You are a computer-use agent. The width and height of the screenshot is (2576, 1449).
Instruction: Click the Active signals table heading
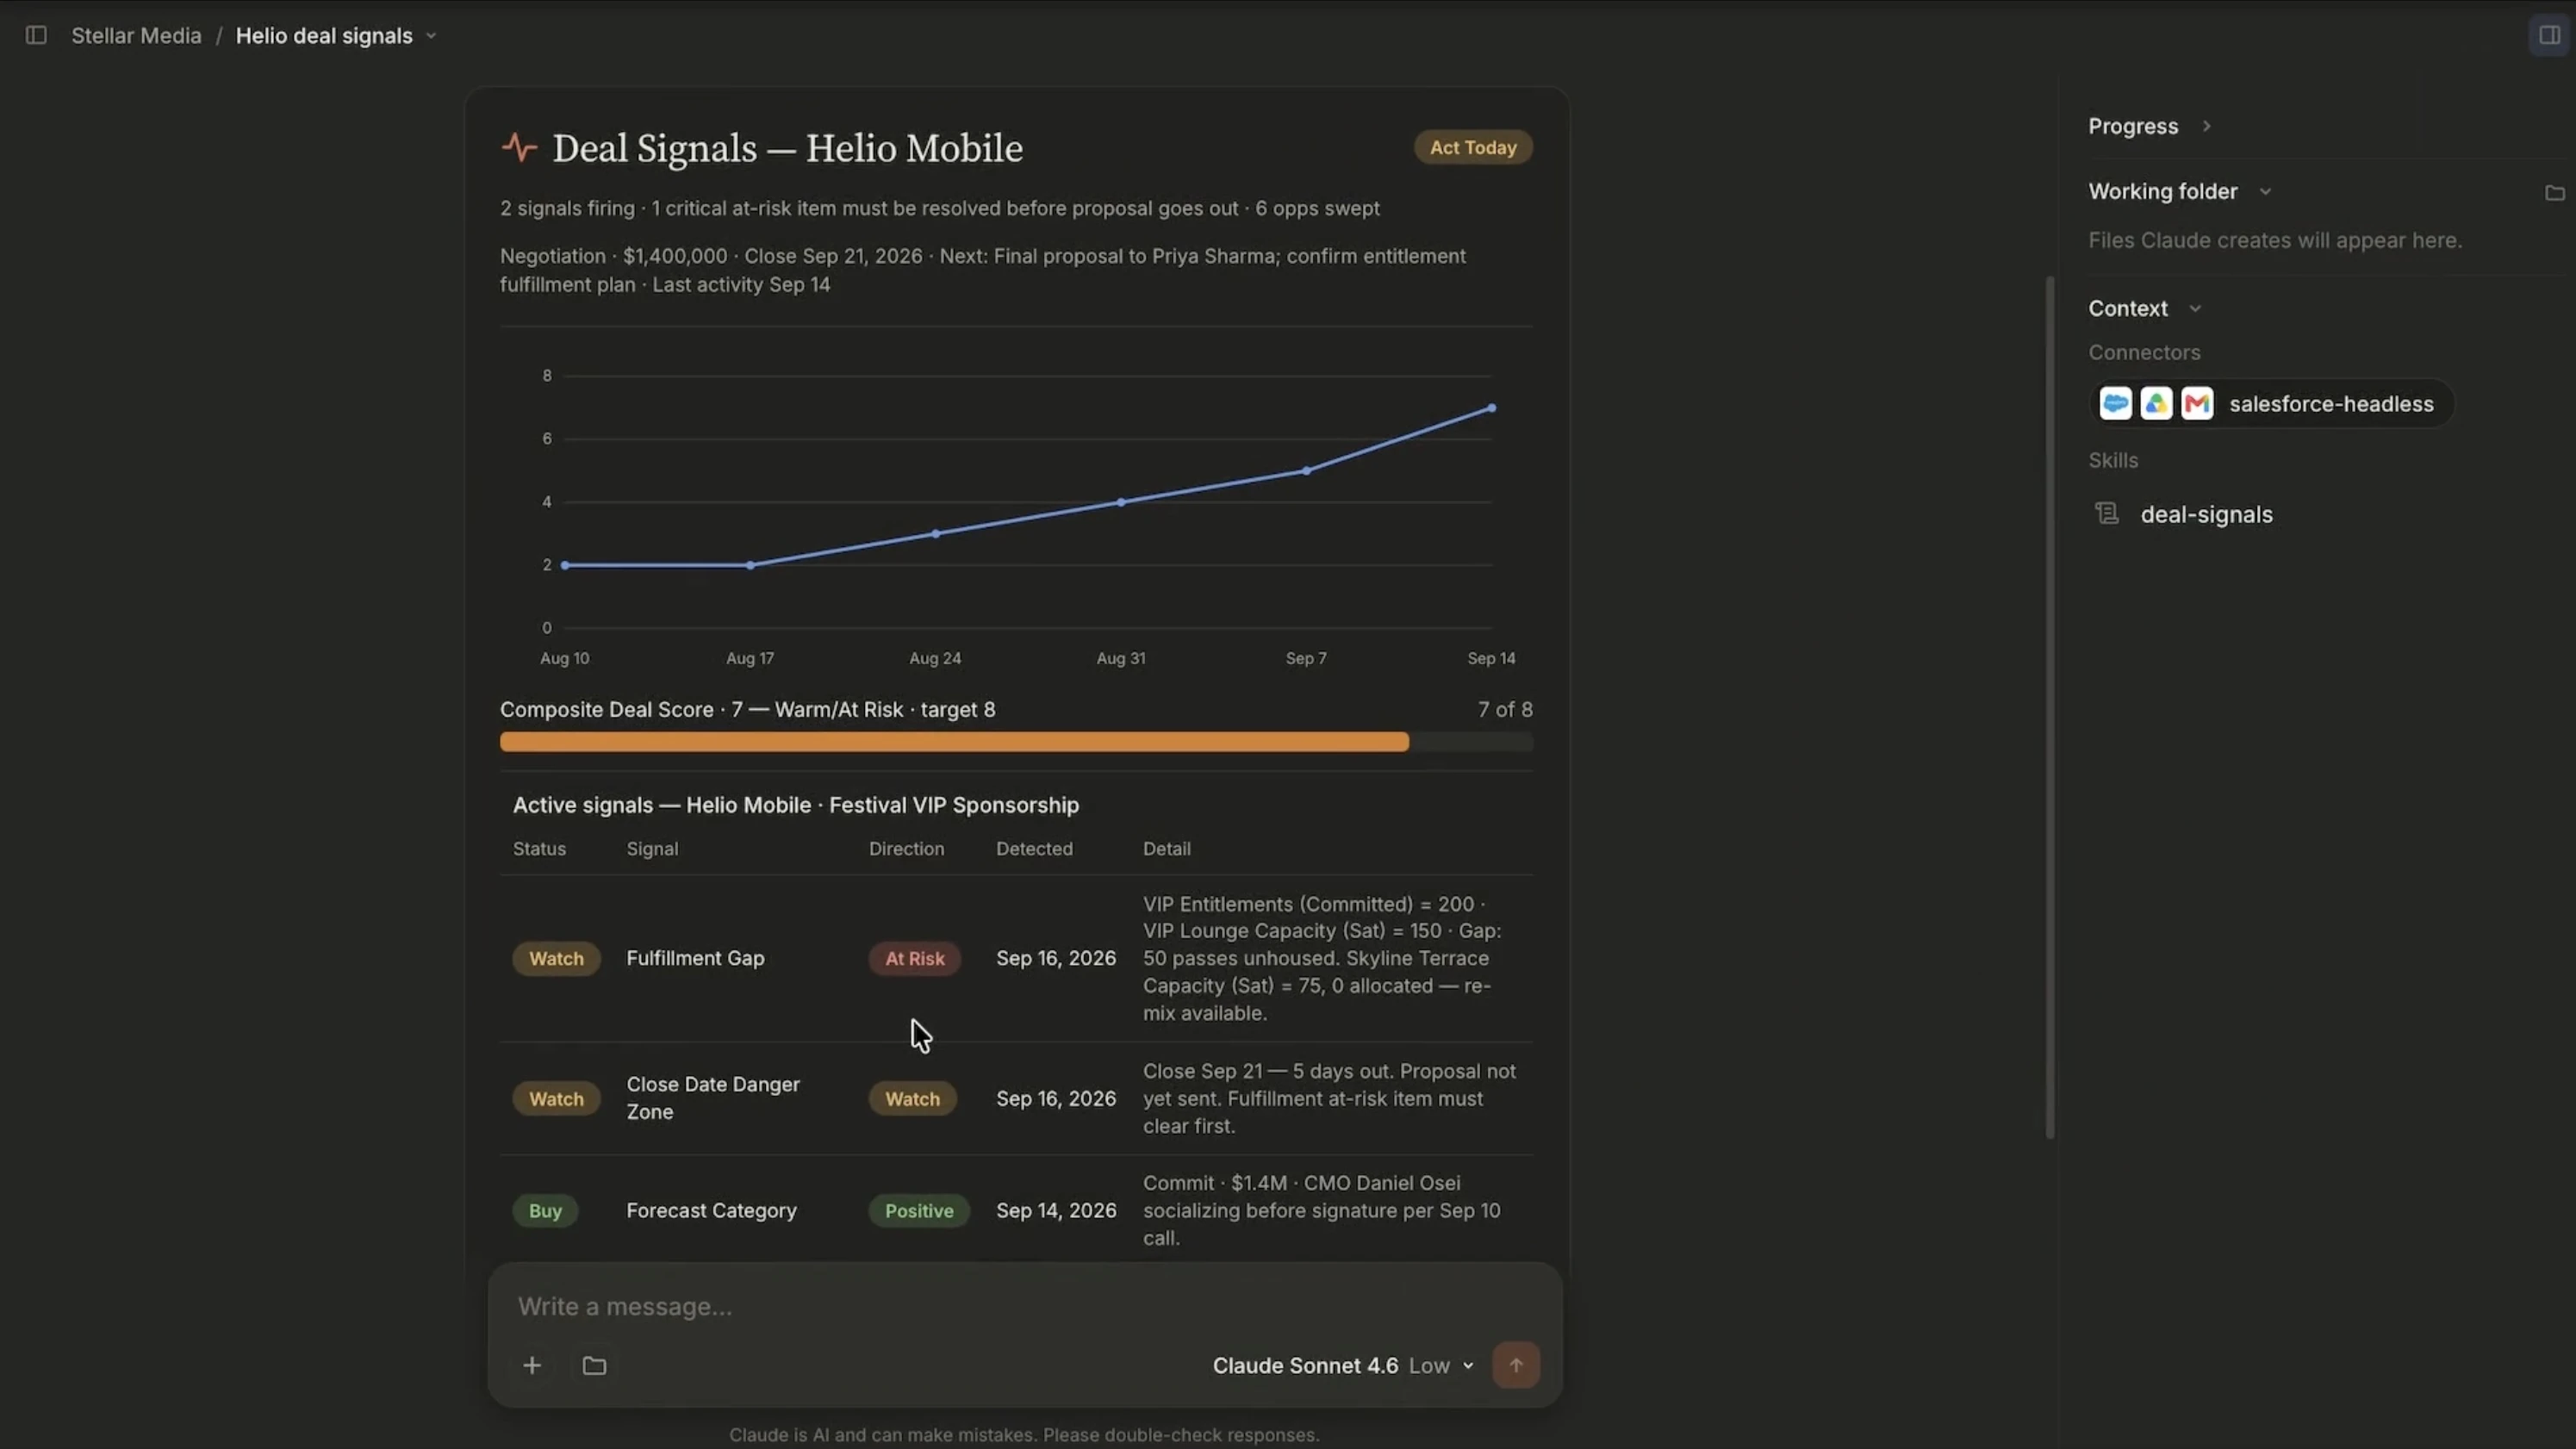coord(796,805)
